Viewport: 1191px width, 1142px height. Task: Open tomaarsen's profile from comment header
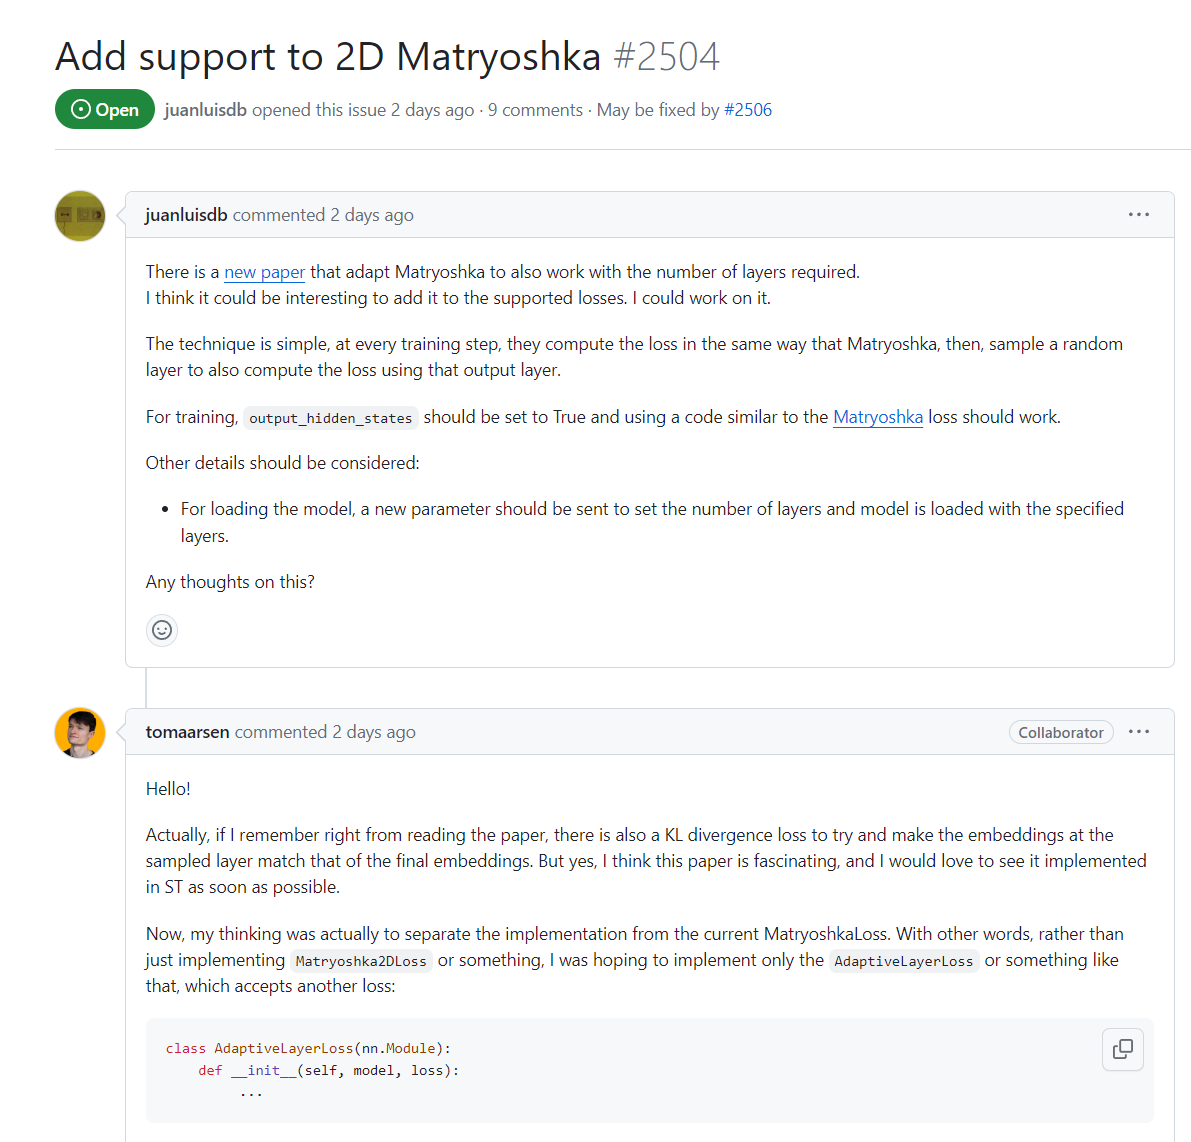[187, 732]
